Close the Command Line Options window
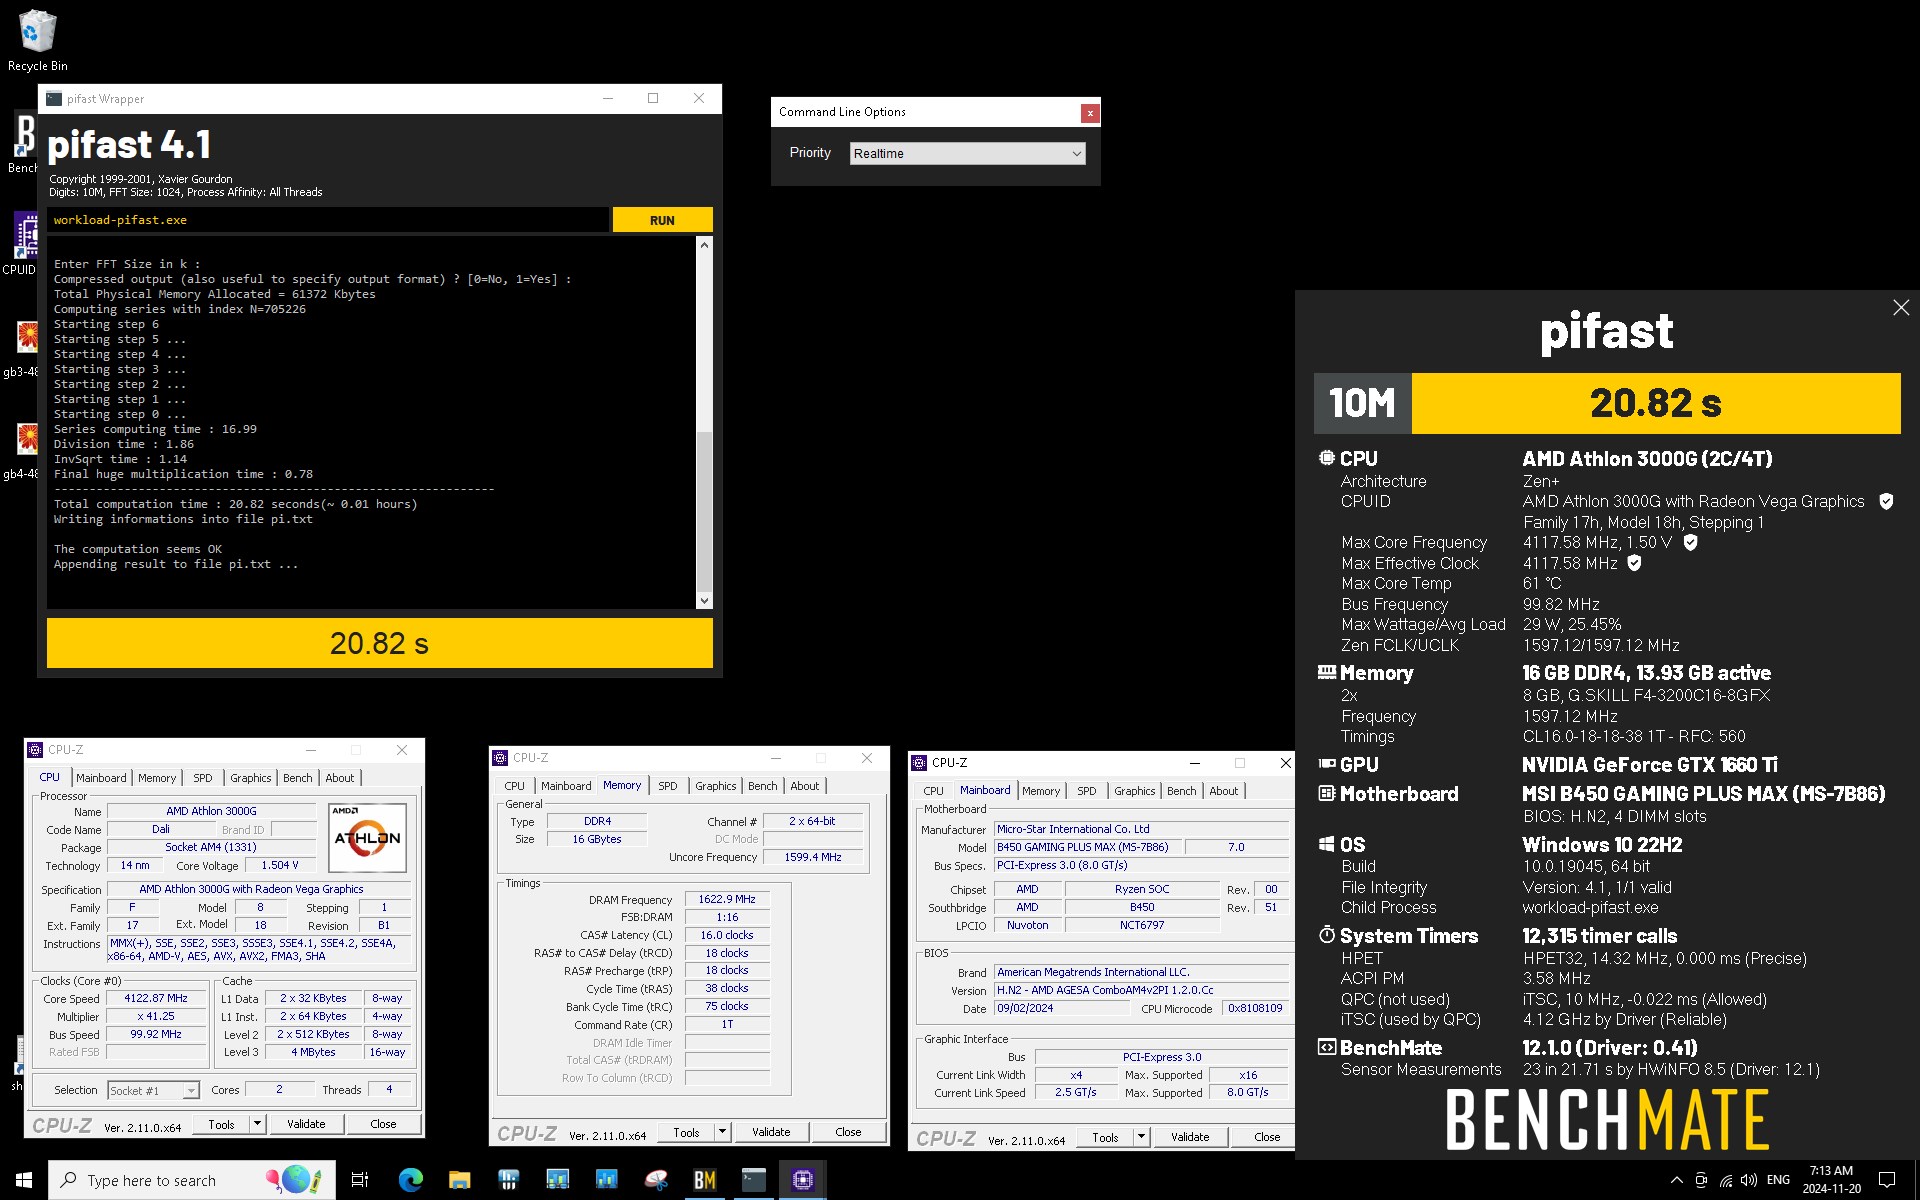Screen dimensions: 1920x1200 pyautogui.click(x=1090, y=113)
